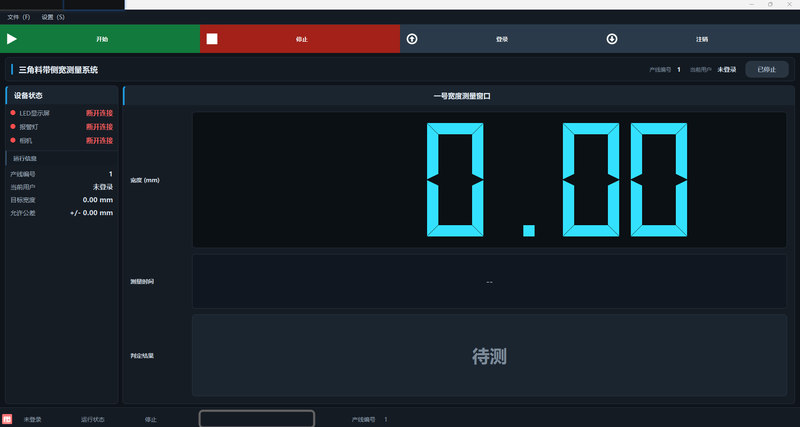Click the large 0.00 width readout display
Image resolution: width=800 pixels, height=427 pixels.
[489, 180]
